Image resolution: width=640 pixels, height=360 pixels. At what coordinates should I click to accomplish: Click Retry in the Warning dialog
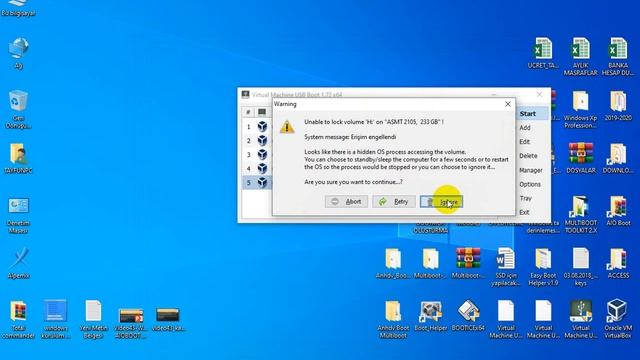[394, 202]
